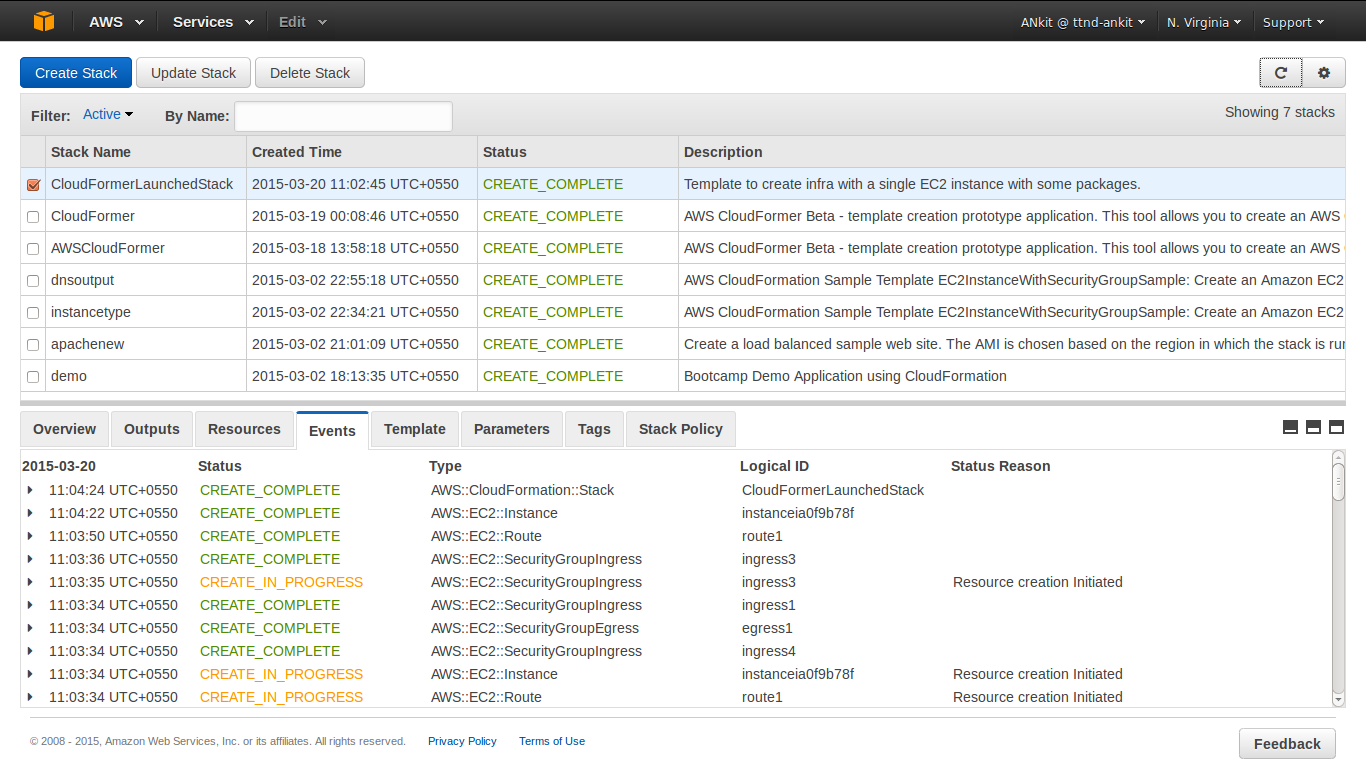Expand the 11:04:22 instanceia0f9b78f event row
The width and height of the screenshot is (1366, 768).
[30, 513]
